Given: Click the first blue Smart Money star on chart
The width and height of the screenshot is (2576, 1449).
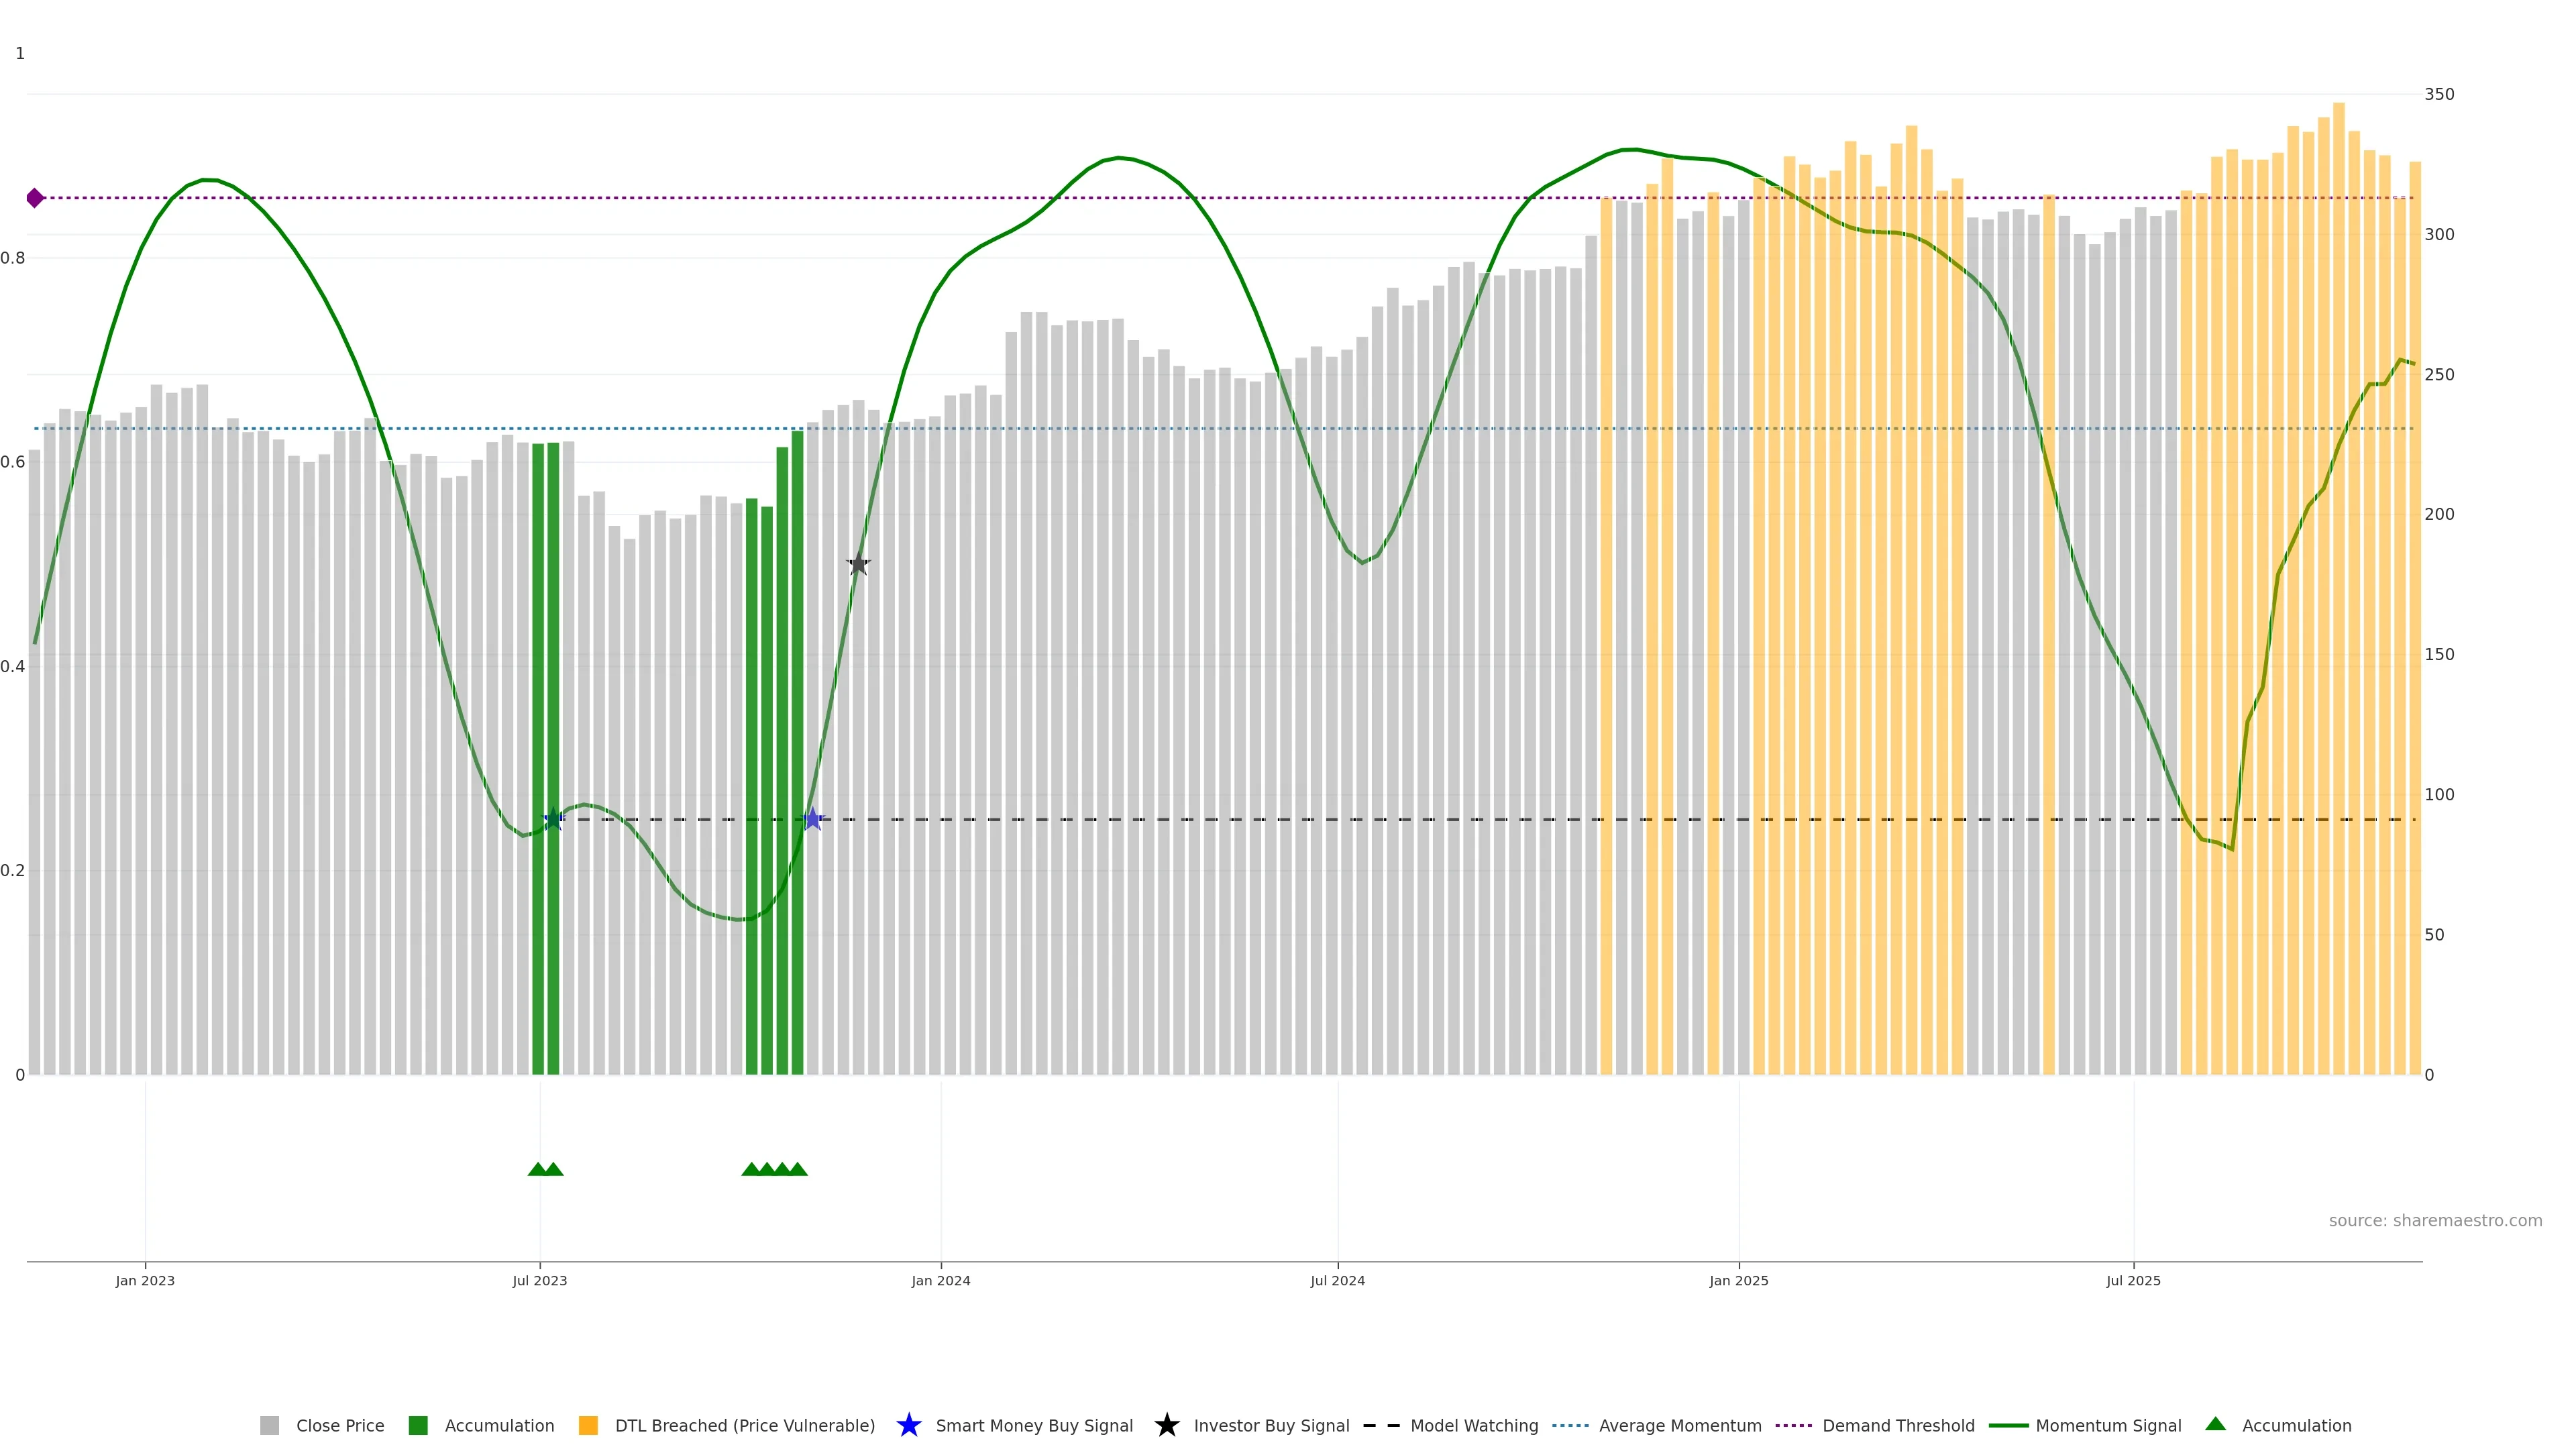Looking at the screenshot, I should coord(553,820).
